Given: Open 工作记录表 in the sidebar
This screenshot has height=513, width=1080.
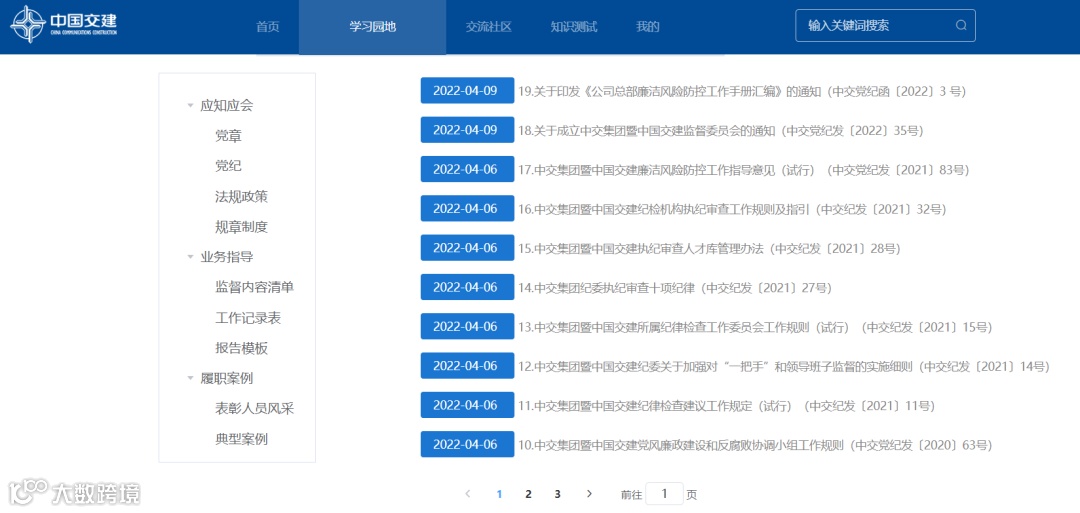Looking at the screenshot, I should pos(248,318).
